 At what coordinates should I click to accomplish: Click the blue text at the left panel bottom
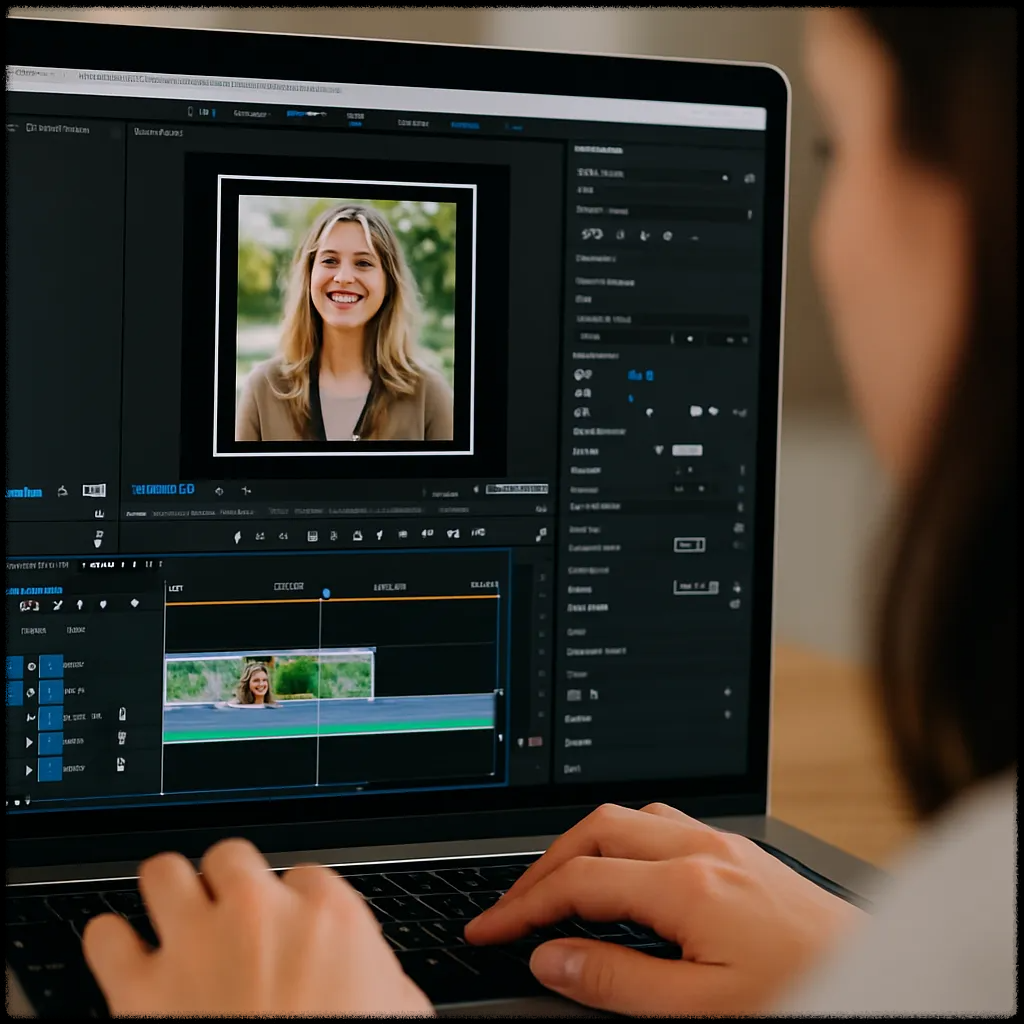click(x=24, y=492)
